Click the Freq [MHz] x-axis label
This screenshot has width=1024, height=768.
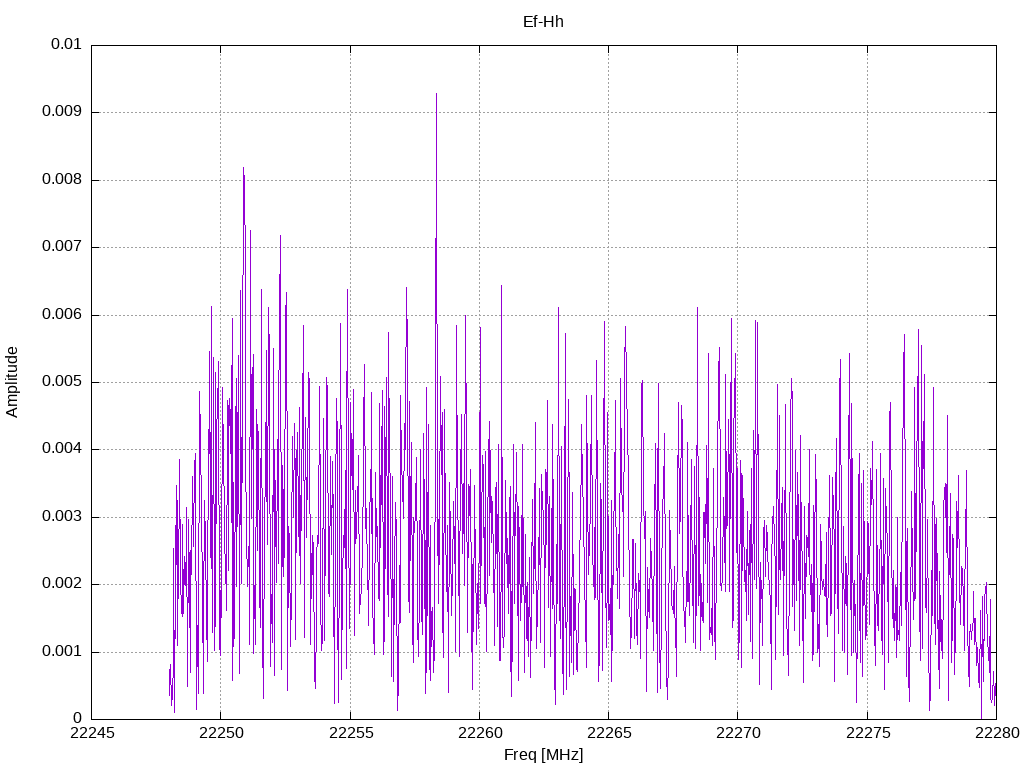[x=543, y=755]
